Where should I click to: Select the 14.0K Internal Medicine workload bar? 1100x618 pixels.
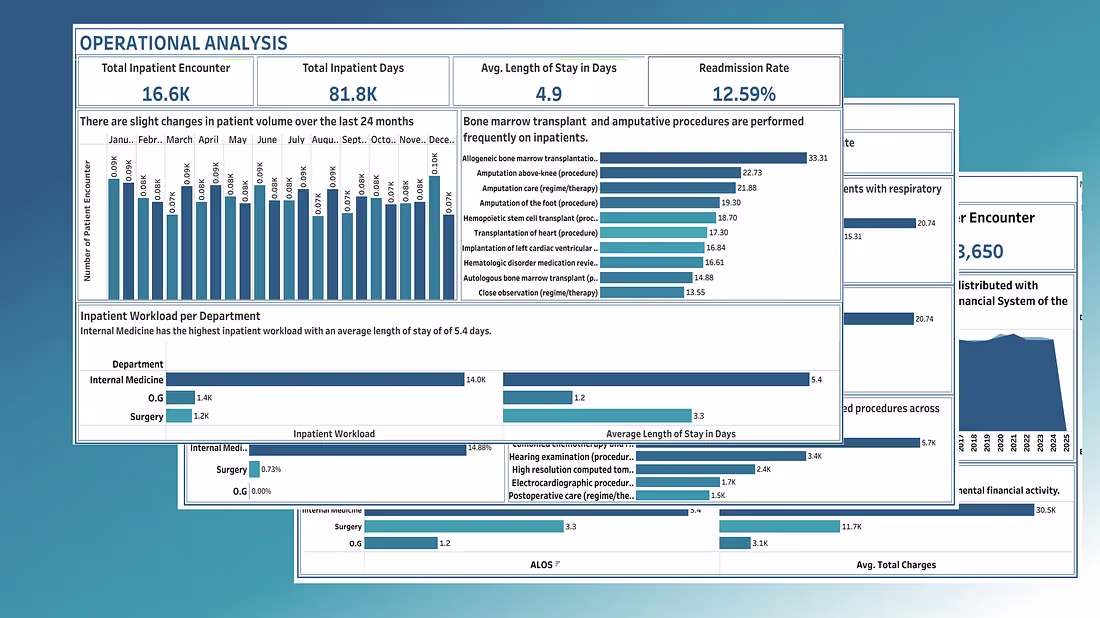[315, 379]
